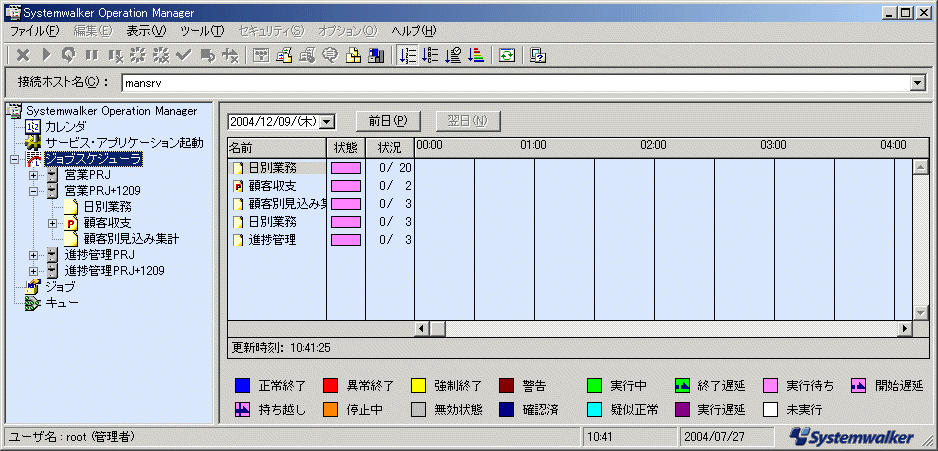Click the 前日(P) previous day button
The image size is (938, 451).
(388, 121)
